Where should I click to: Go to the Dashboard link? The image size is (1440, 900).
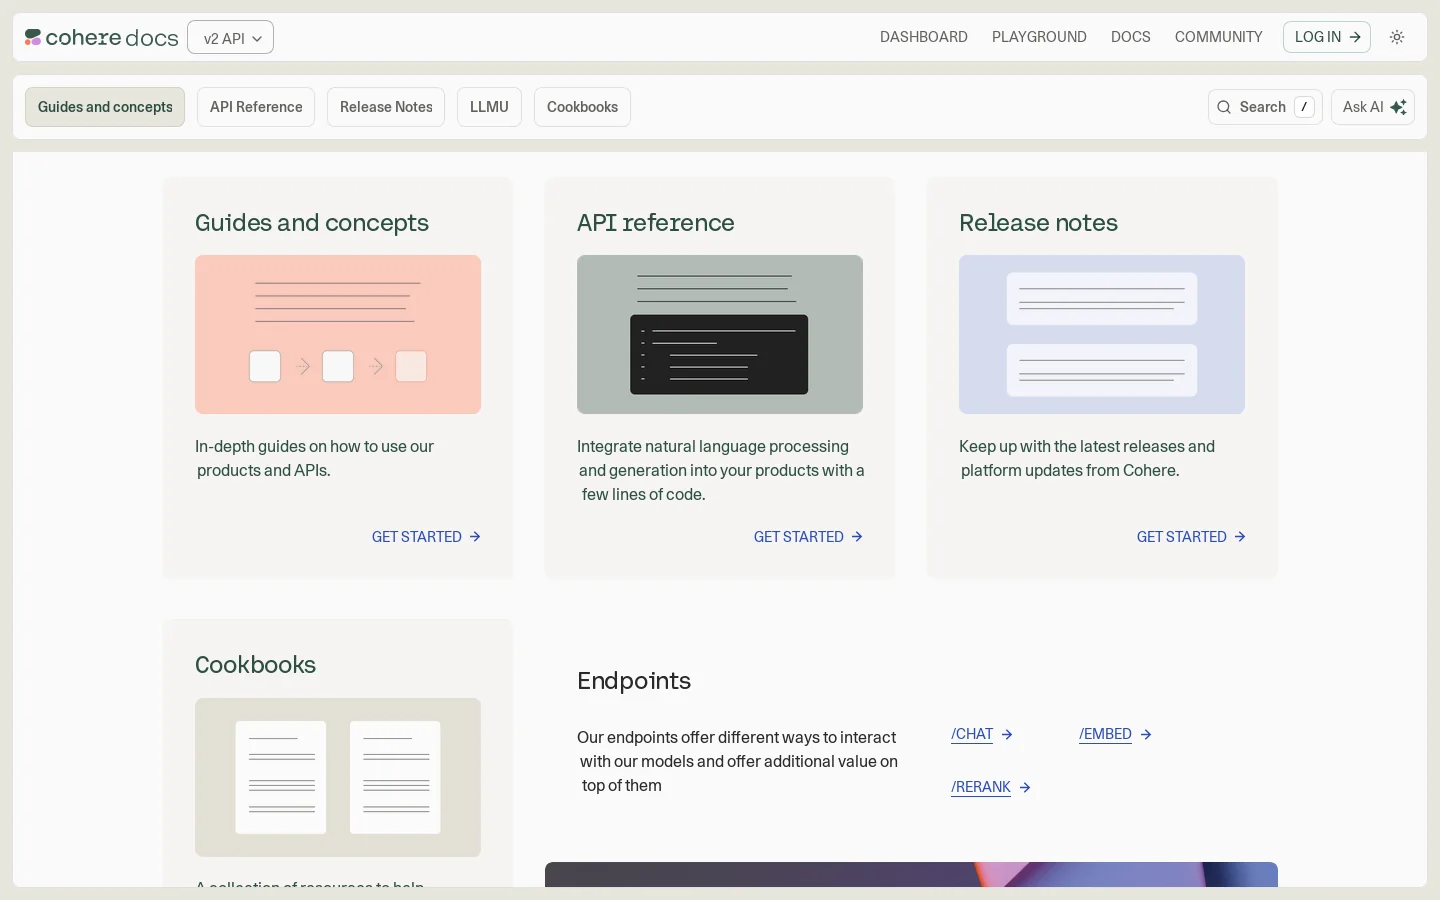[924, 37]
